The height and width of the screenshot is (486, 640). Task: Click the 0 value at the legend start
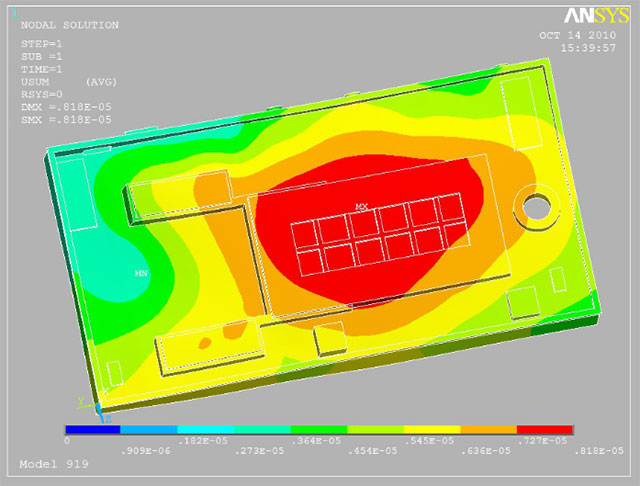(67, 440)
